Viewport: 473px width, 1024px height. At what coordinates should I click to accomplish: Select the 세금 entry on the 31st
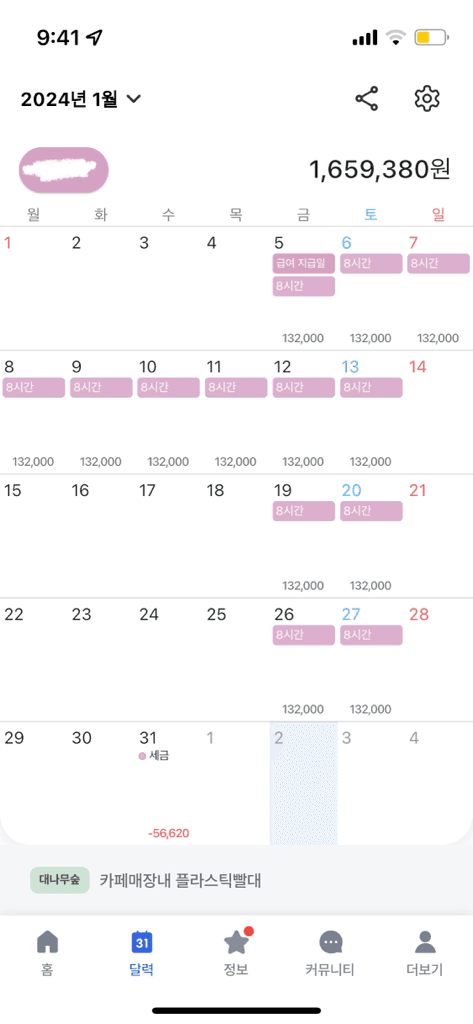156,756
